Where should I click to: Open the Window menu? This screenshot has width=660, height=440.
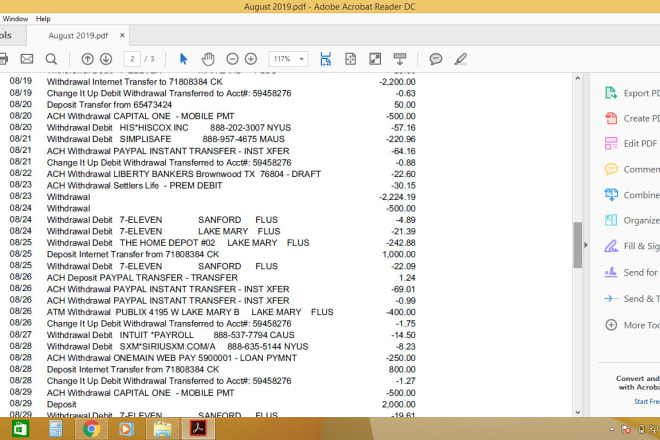coord(15,19)
